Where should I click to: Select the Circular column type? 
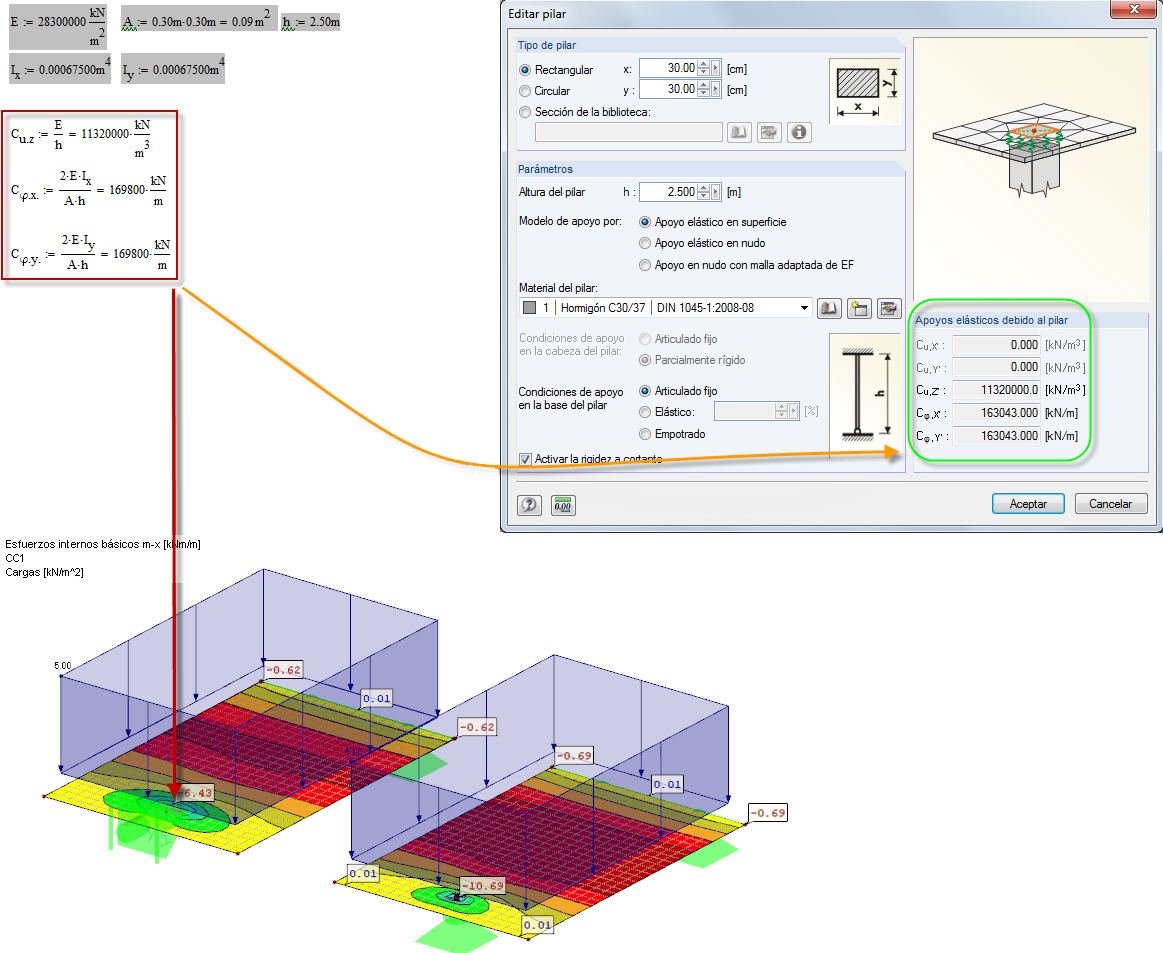pyautogui.click(x=525, y=90)
